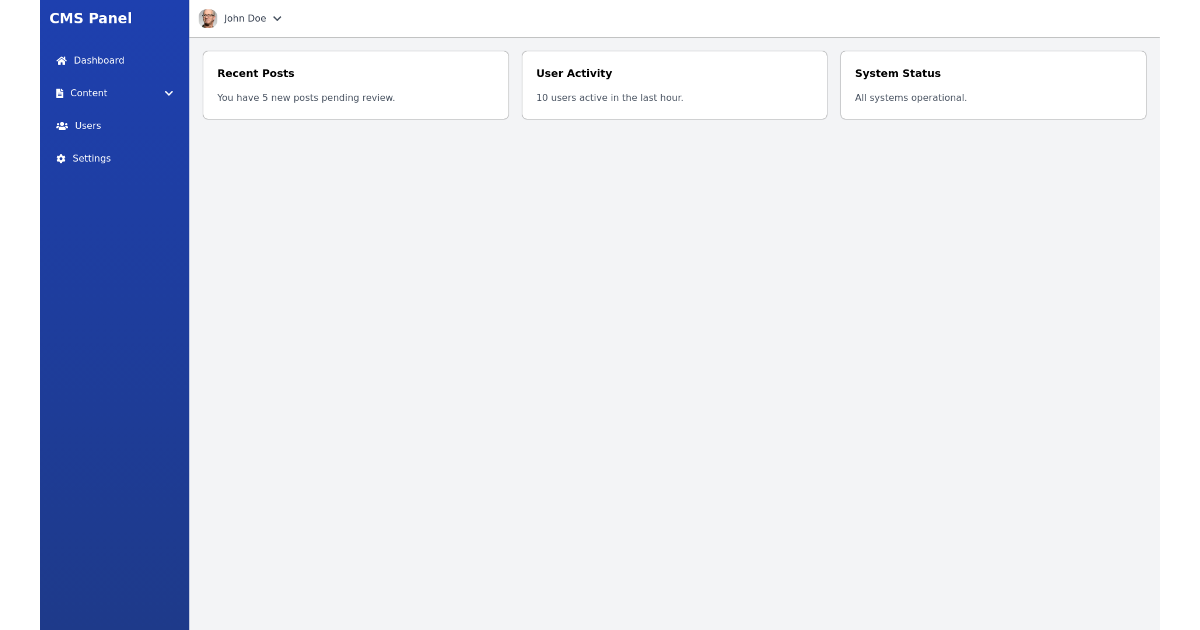
Task: Click the John Doe username text
Action: [x=245, y=19]
